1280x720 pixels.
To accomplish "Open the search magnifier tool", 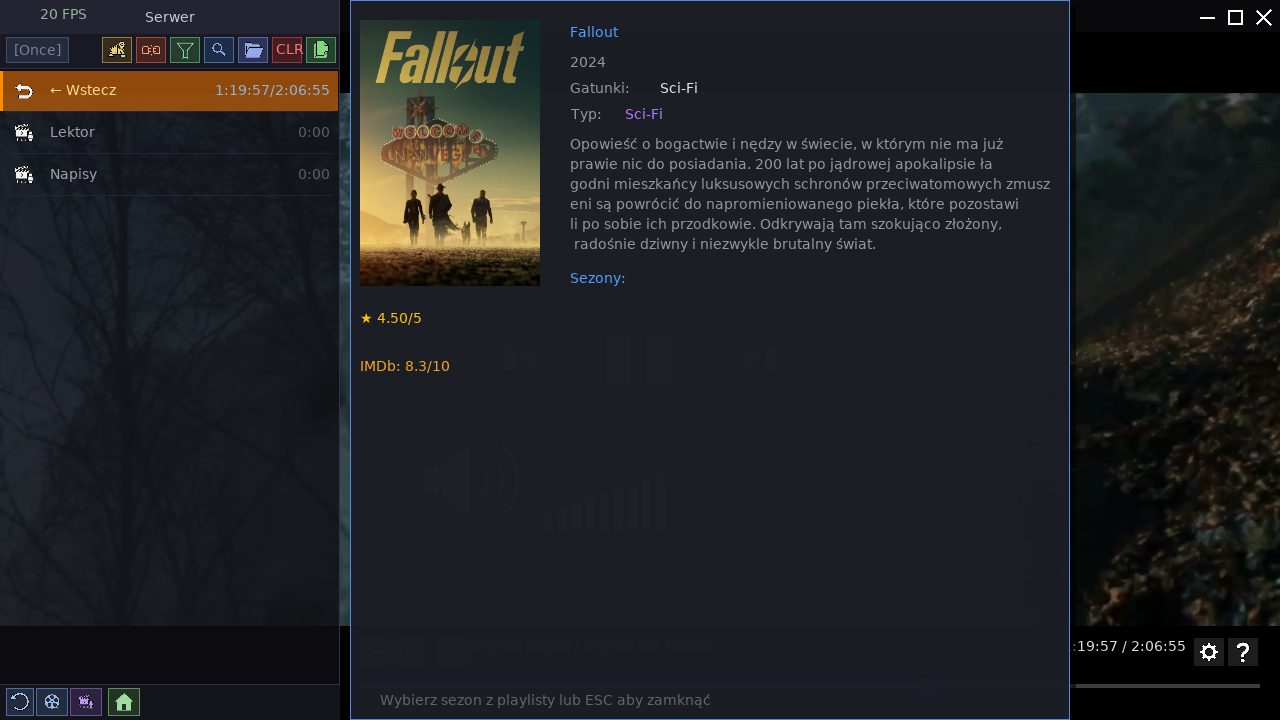I will pos(219,50).
